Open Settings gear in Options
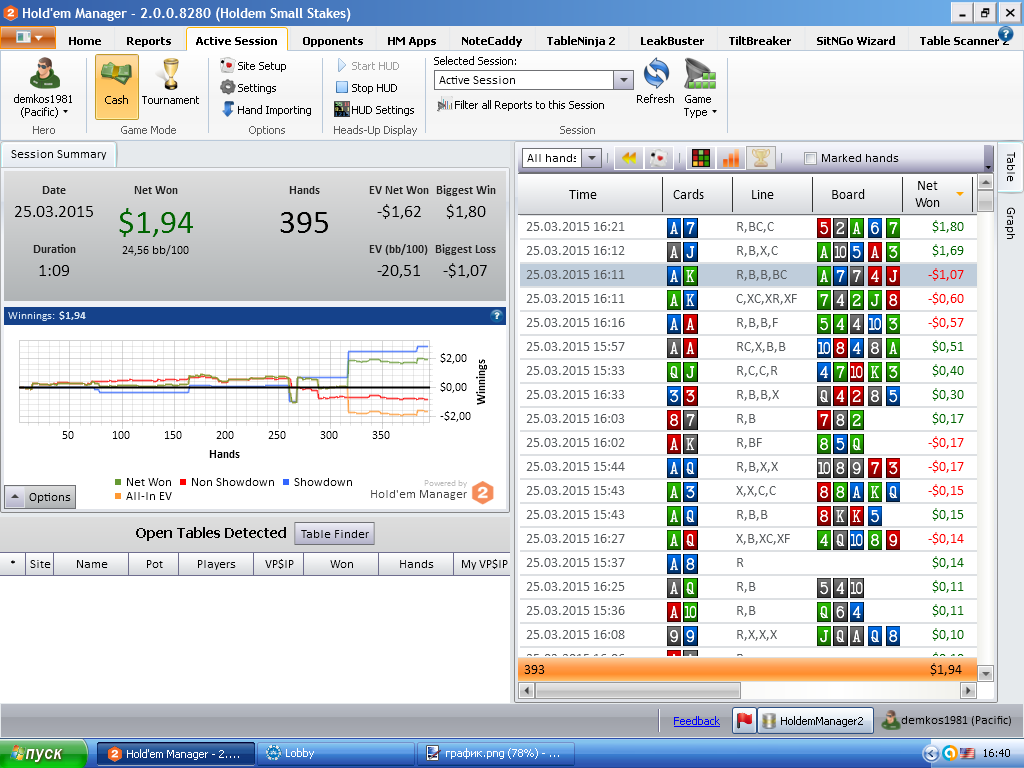The image size is (1024, 768). point(249,88)
